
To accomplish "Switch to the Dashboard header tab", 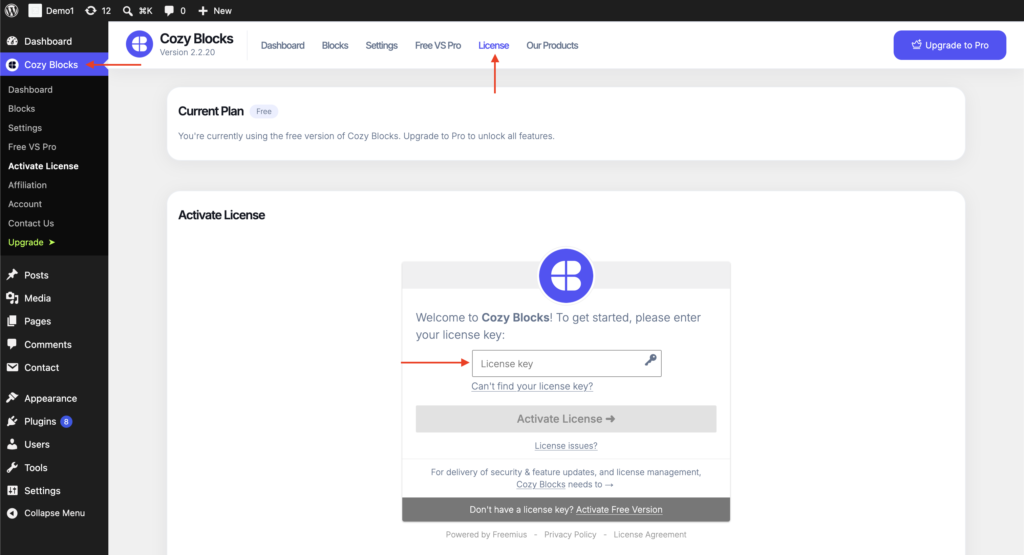I will (283, 45).
